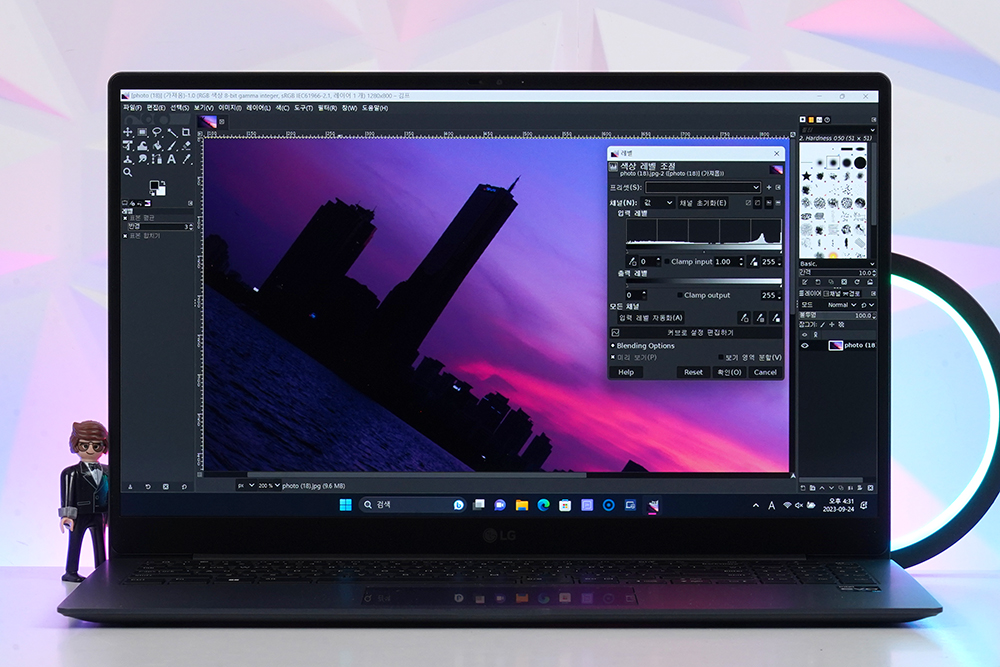The width and height of the screenshot is (1000, 667).
Task: Hide the photo (18) layer with the eye icon
Action: click(805, 346)
